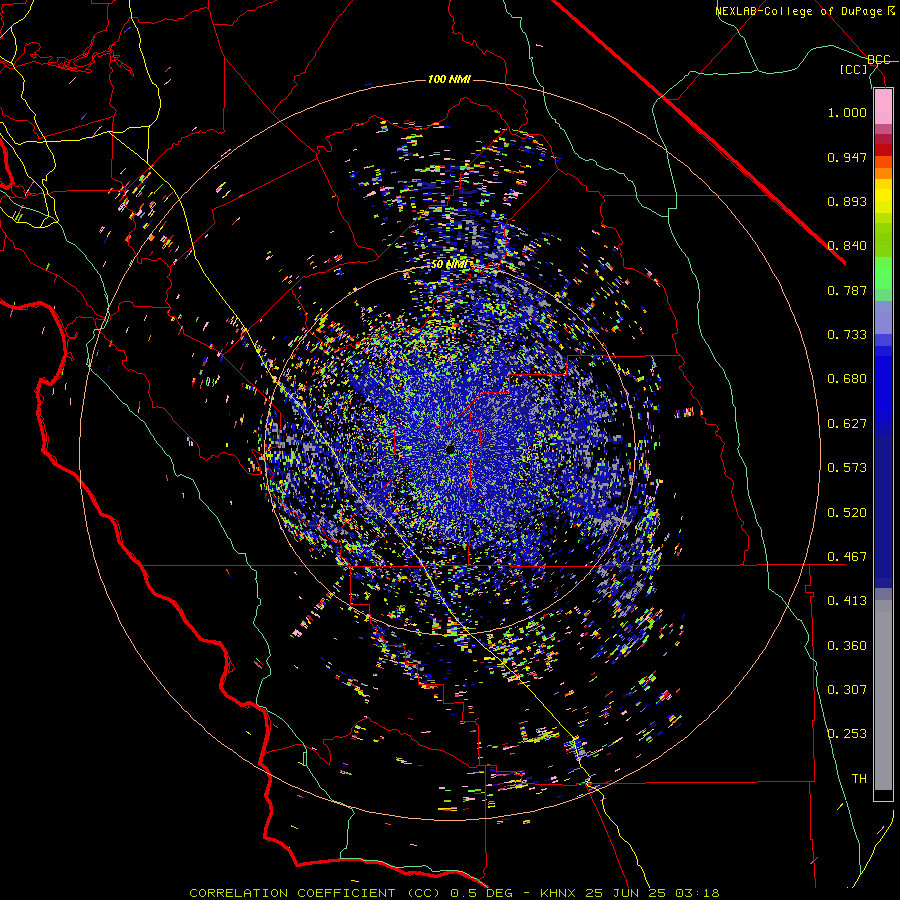Select the 0.253 scale value

coord(847,734)
